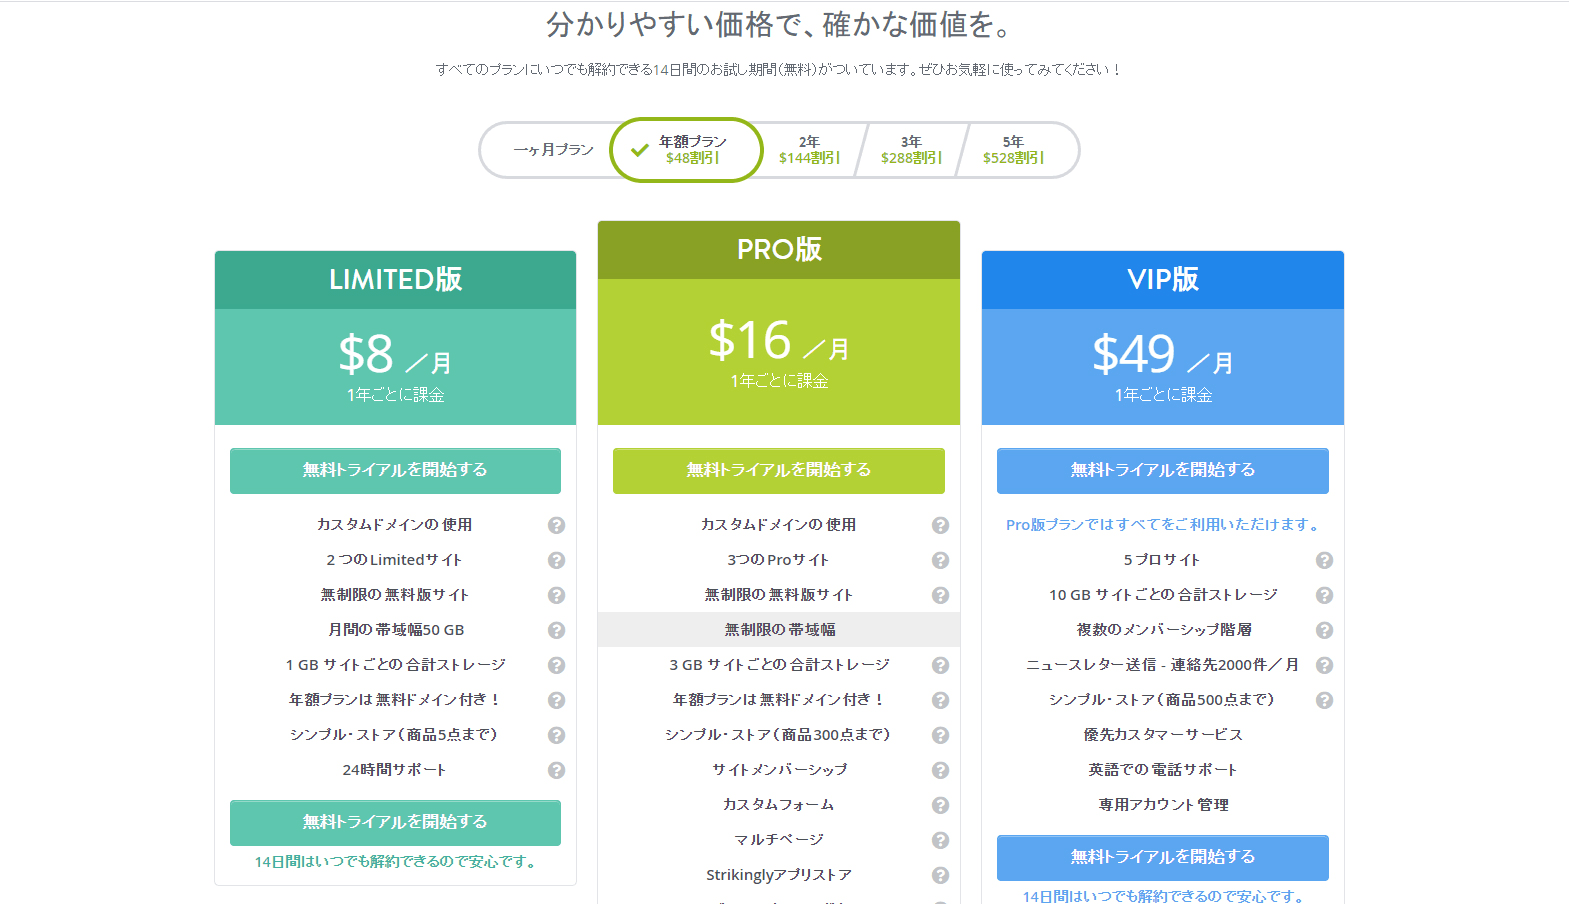Open help icon for LIMITED 無制限の無料版サイト

point(556,595)
